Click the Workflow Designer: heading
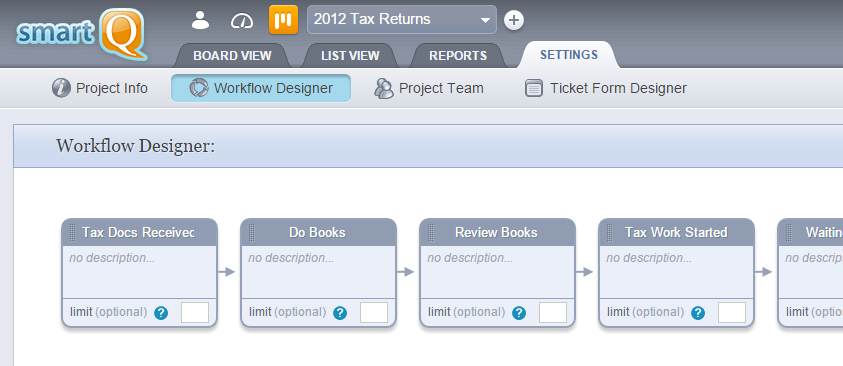 point(135,146)
